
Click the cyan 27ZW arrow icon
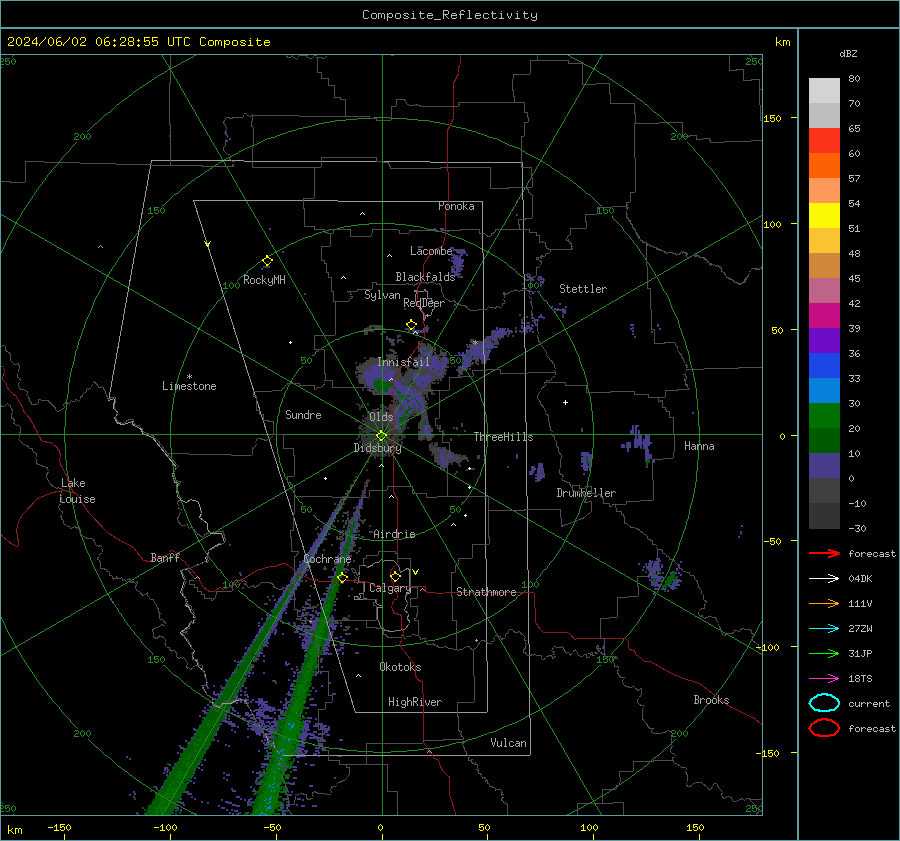(824, 629)
